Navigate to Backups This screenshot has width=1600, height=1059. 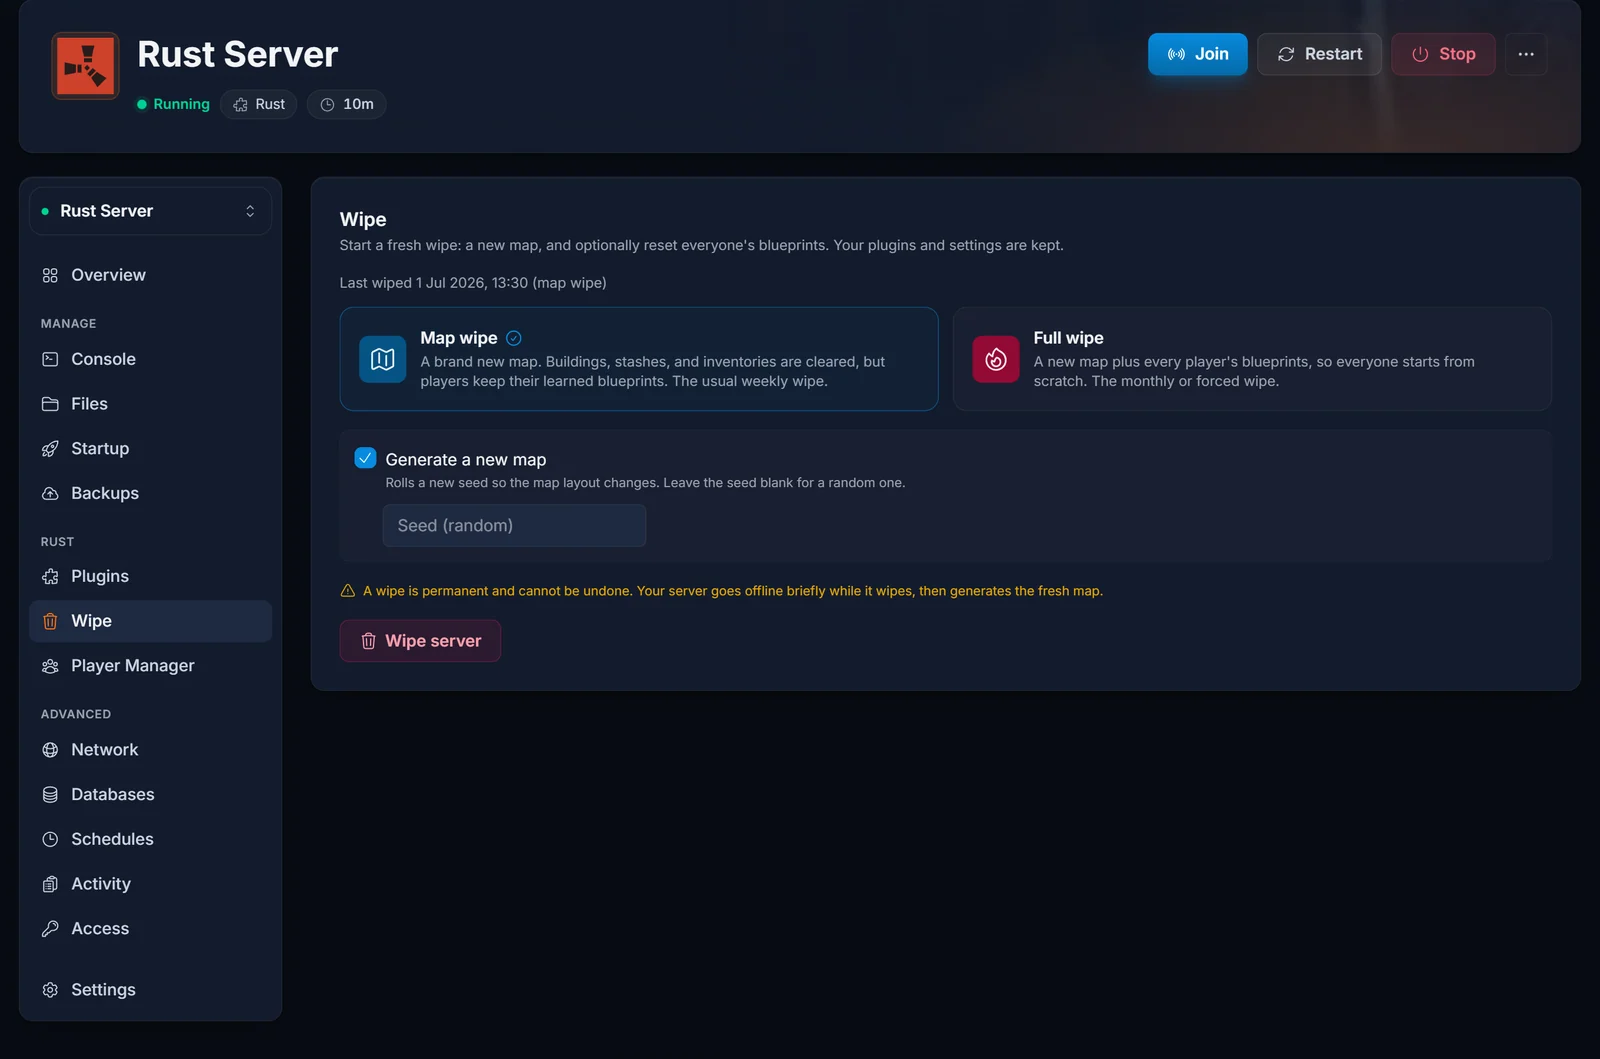coord(150,493)
